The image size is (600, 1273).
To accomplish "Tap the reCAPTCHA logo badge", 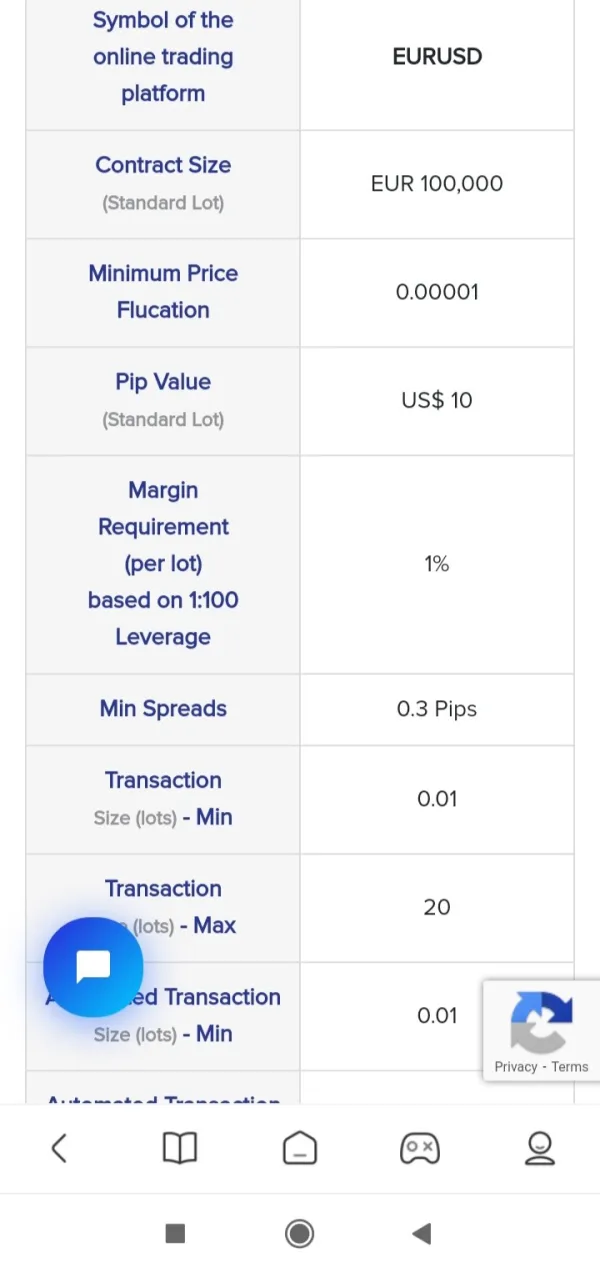I will tap(541, 1020).
